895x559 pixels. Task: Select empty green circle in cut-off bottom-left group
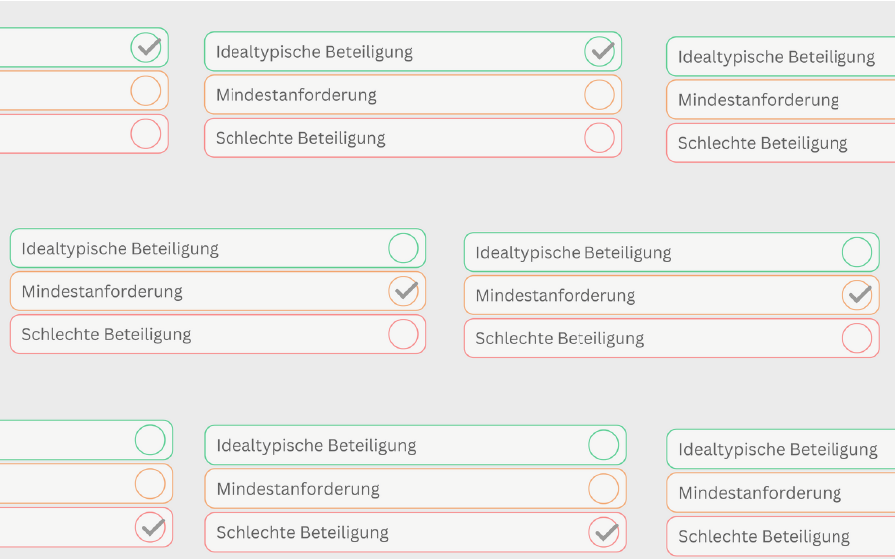click(x=150, y=440)
